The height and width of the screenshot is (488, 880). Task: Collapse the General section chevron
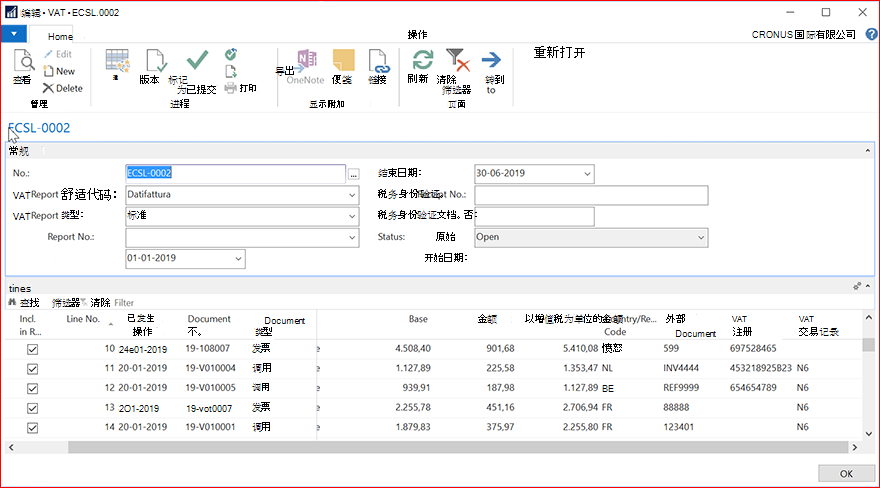point(868,150)
